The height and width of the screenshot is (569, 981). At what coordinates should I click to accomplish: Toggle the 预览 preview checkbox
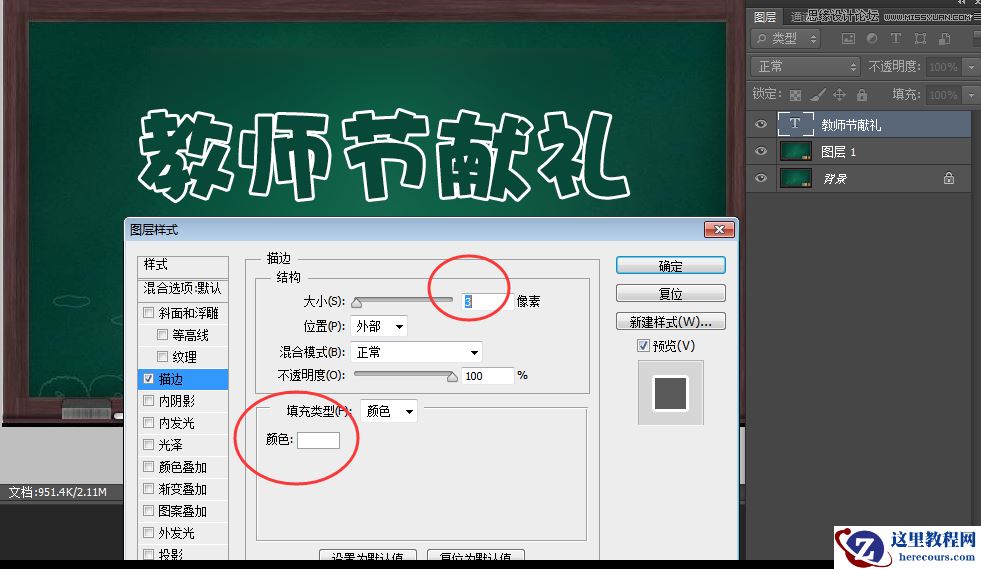pyautogui.click(x=643, y=346)
